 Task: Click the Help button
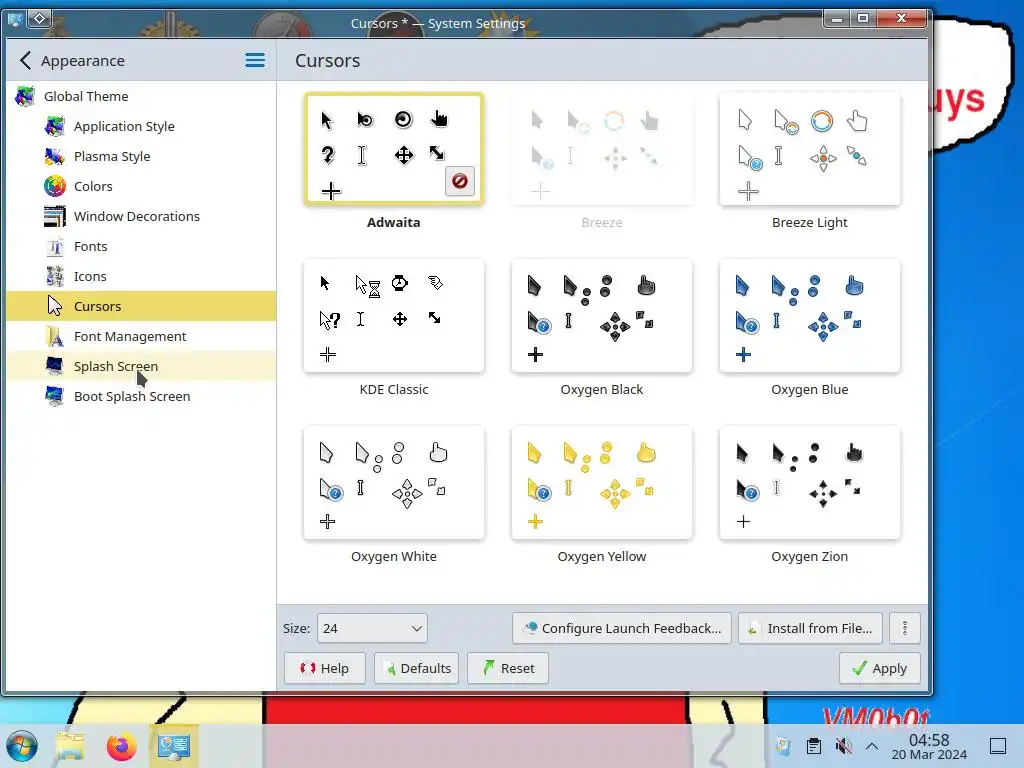[x=325, y=668]
